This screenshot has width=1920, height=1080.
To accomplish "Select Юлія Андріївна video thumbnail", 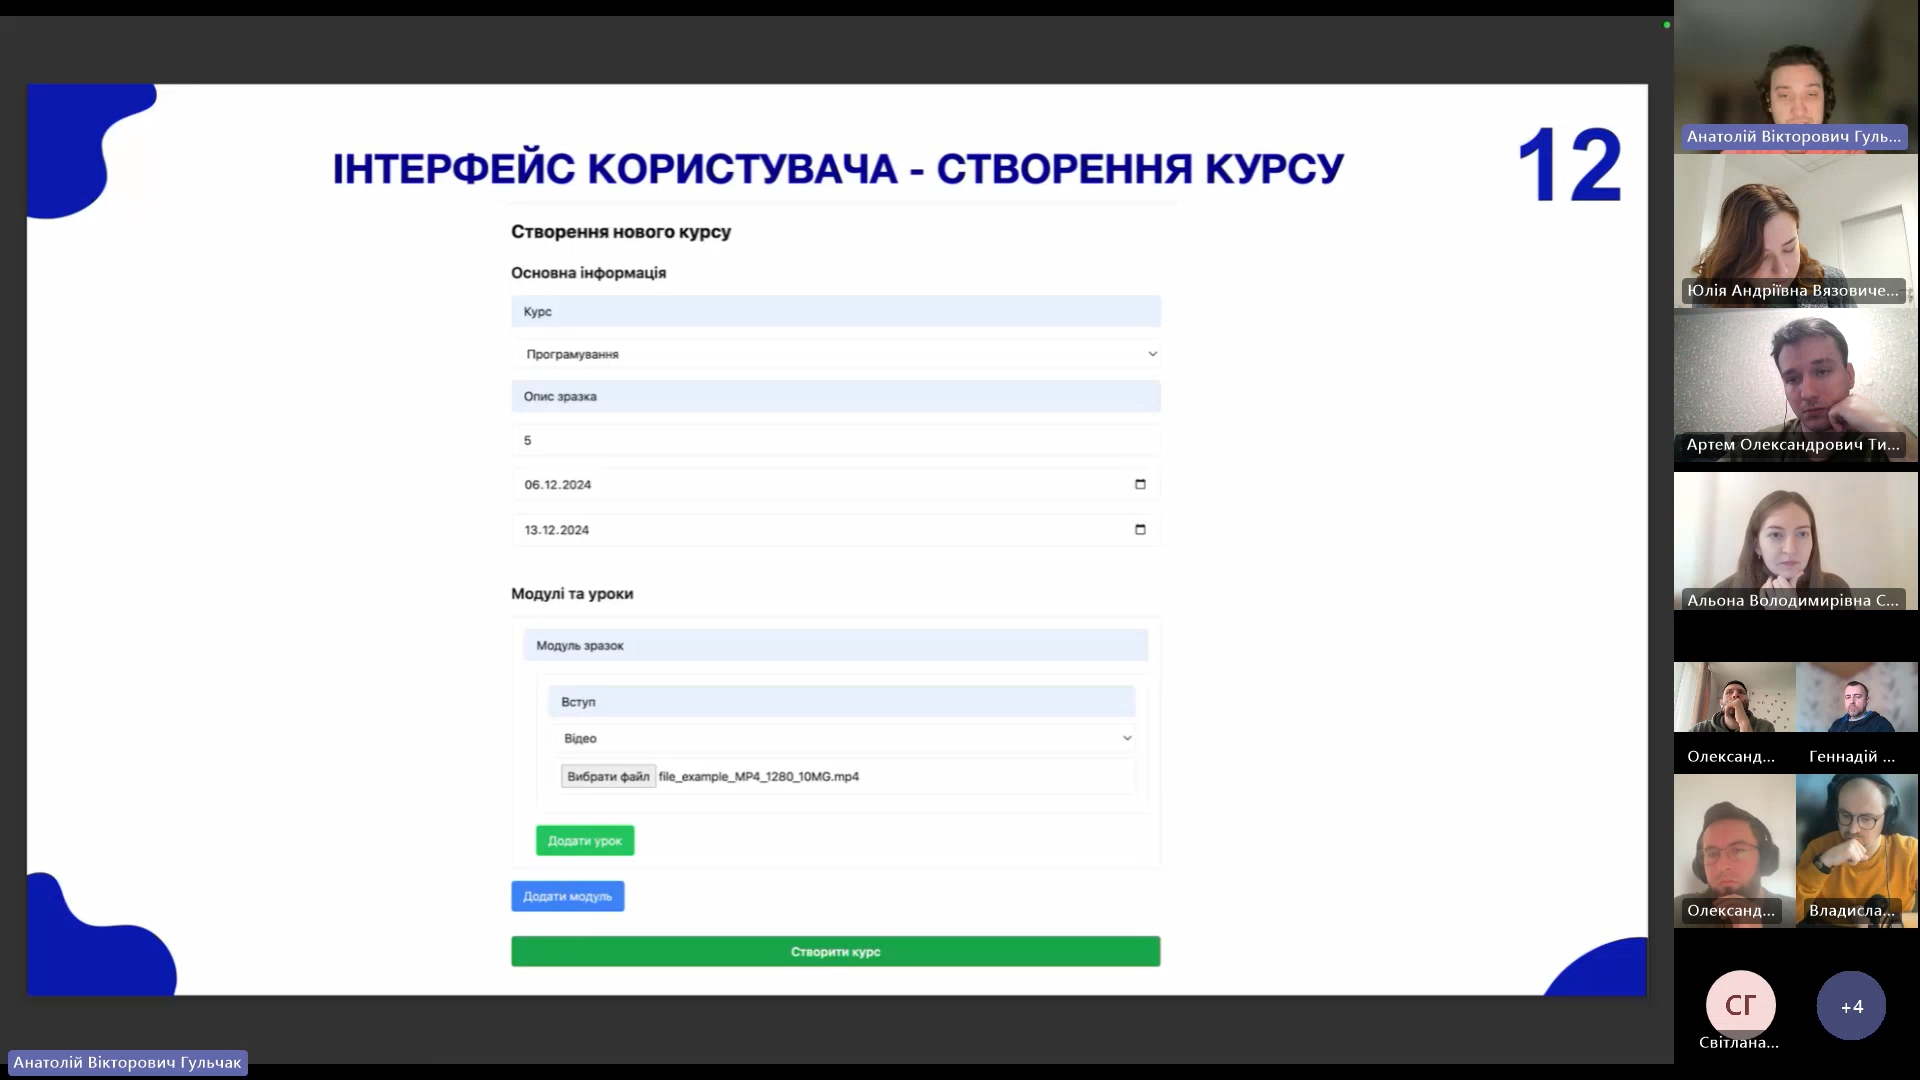I will (1795, 232).
